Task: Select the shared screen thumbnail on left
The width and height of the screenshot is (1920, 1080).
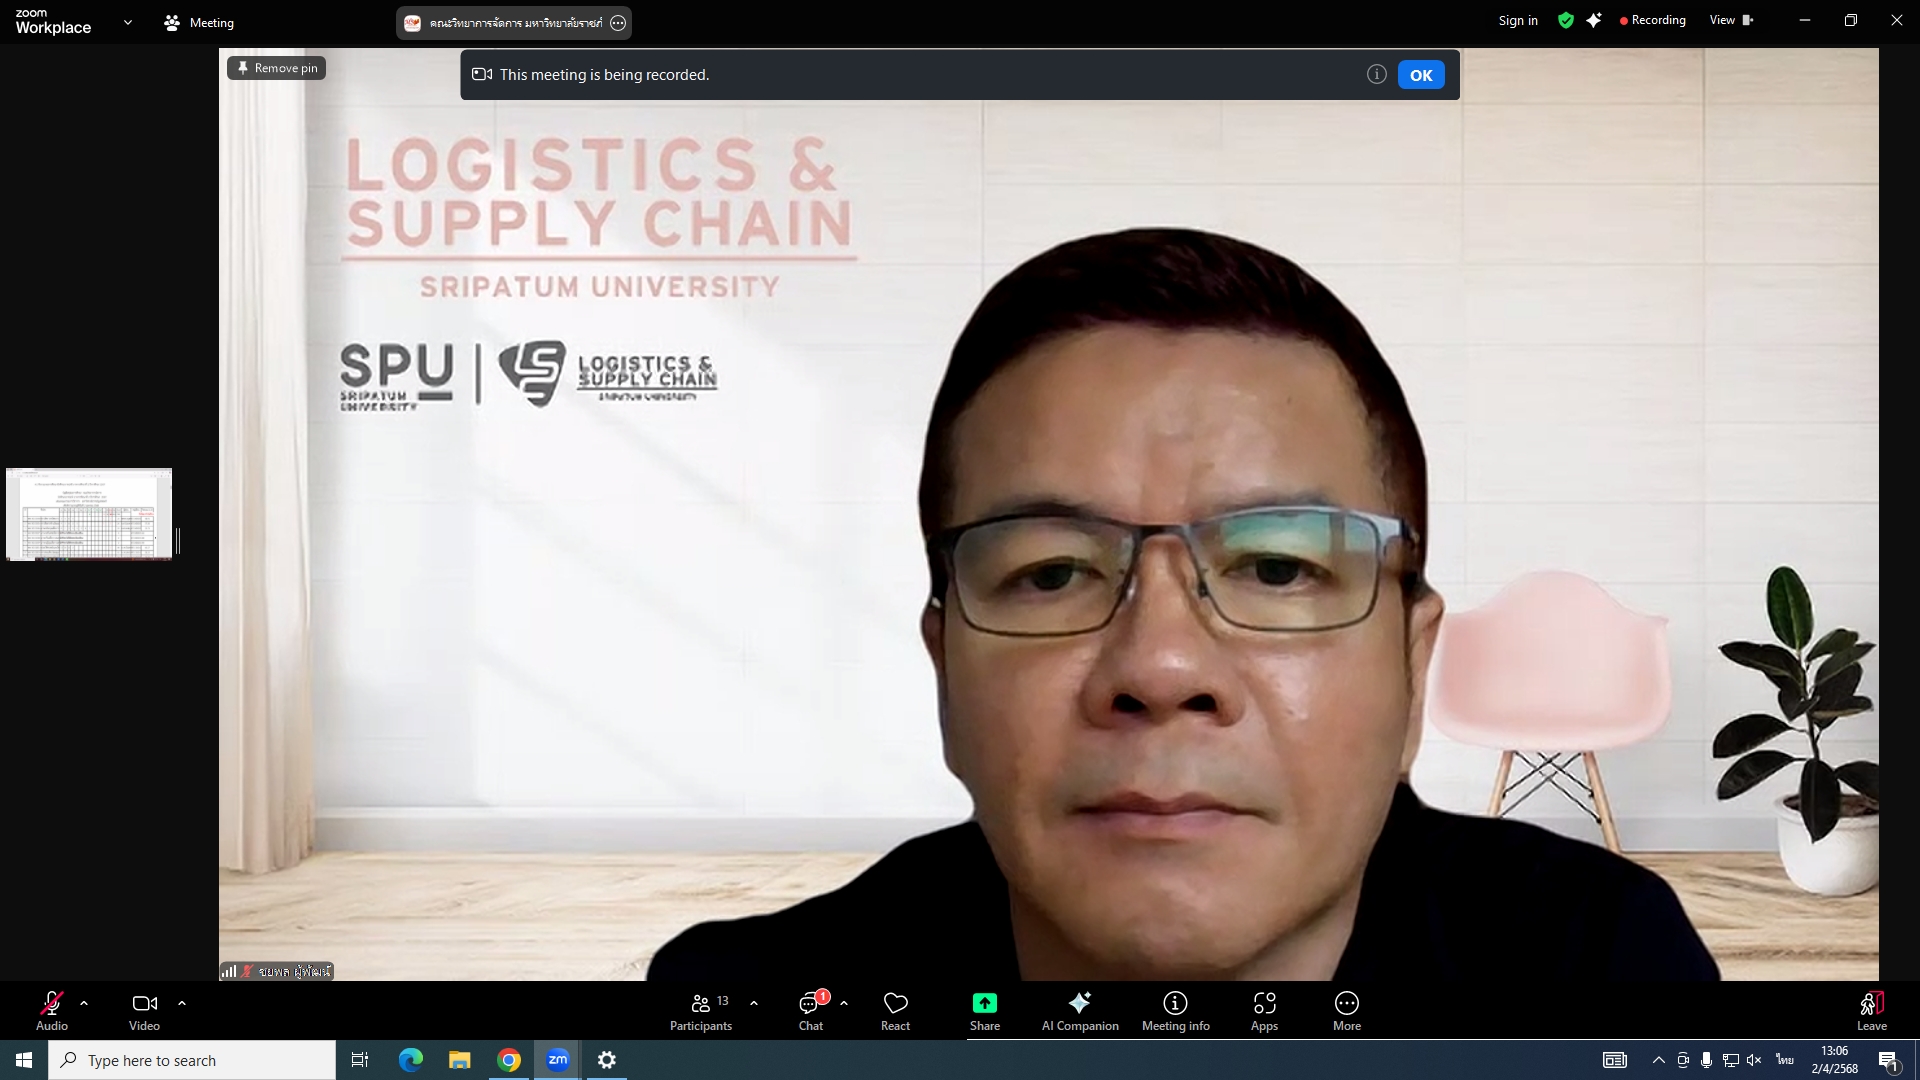Action: tap(89, 514)
